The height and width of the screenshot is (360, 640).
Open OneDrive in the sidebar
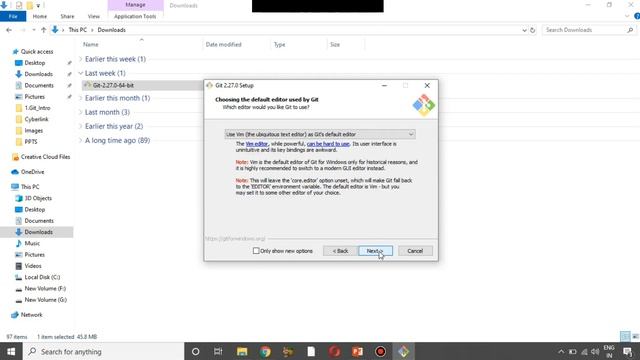pos(32,172)
